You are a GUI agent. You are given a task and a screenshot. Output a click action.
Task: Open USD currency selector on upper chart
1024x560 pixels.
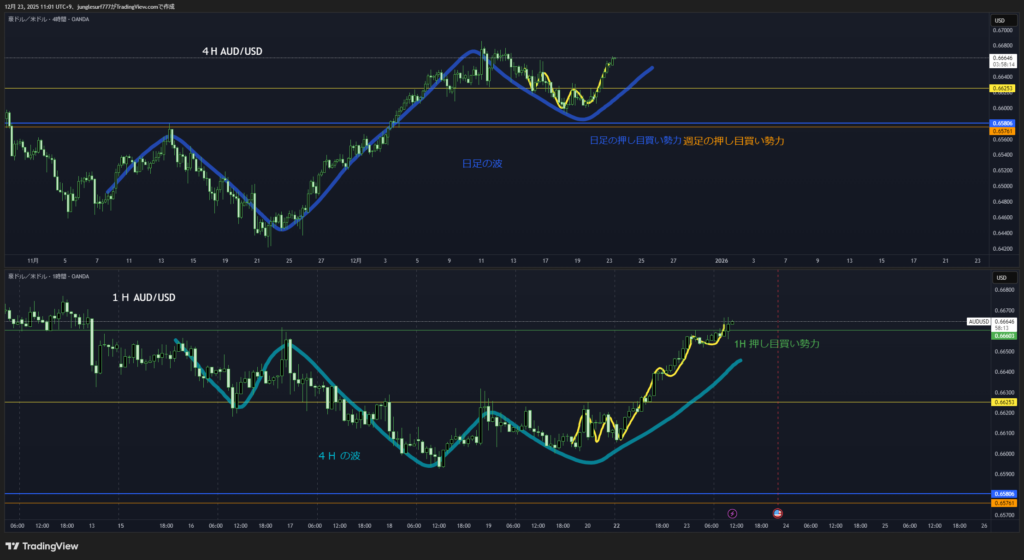[x=998, y=21]
